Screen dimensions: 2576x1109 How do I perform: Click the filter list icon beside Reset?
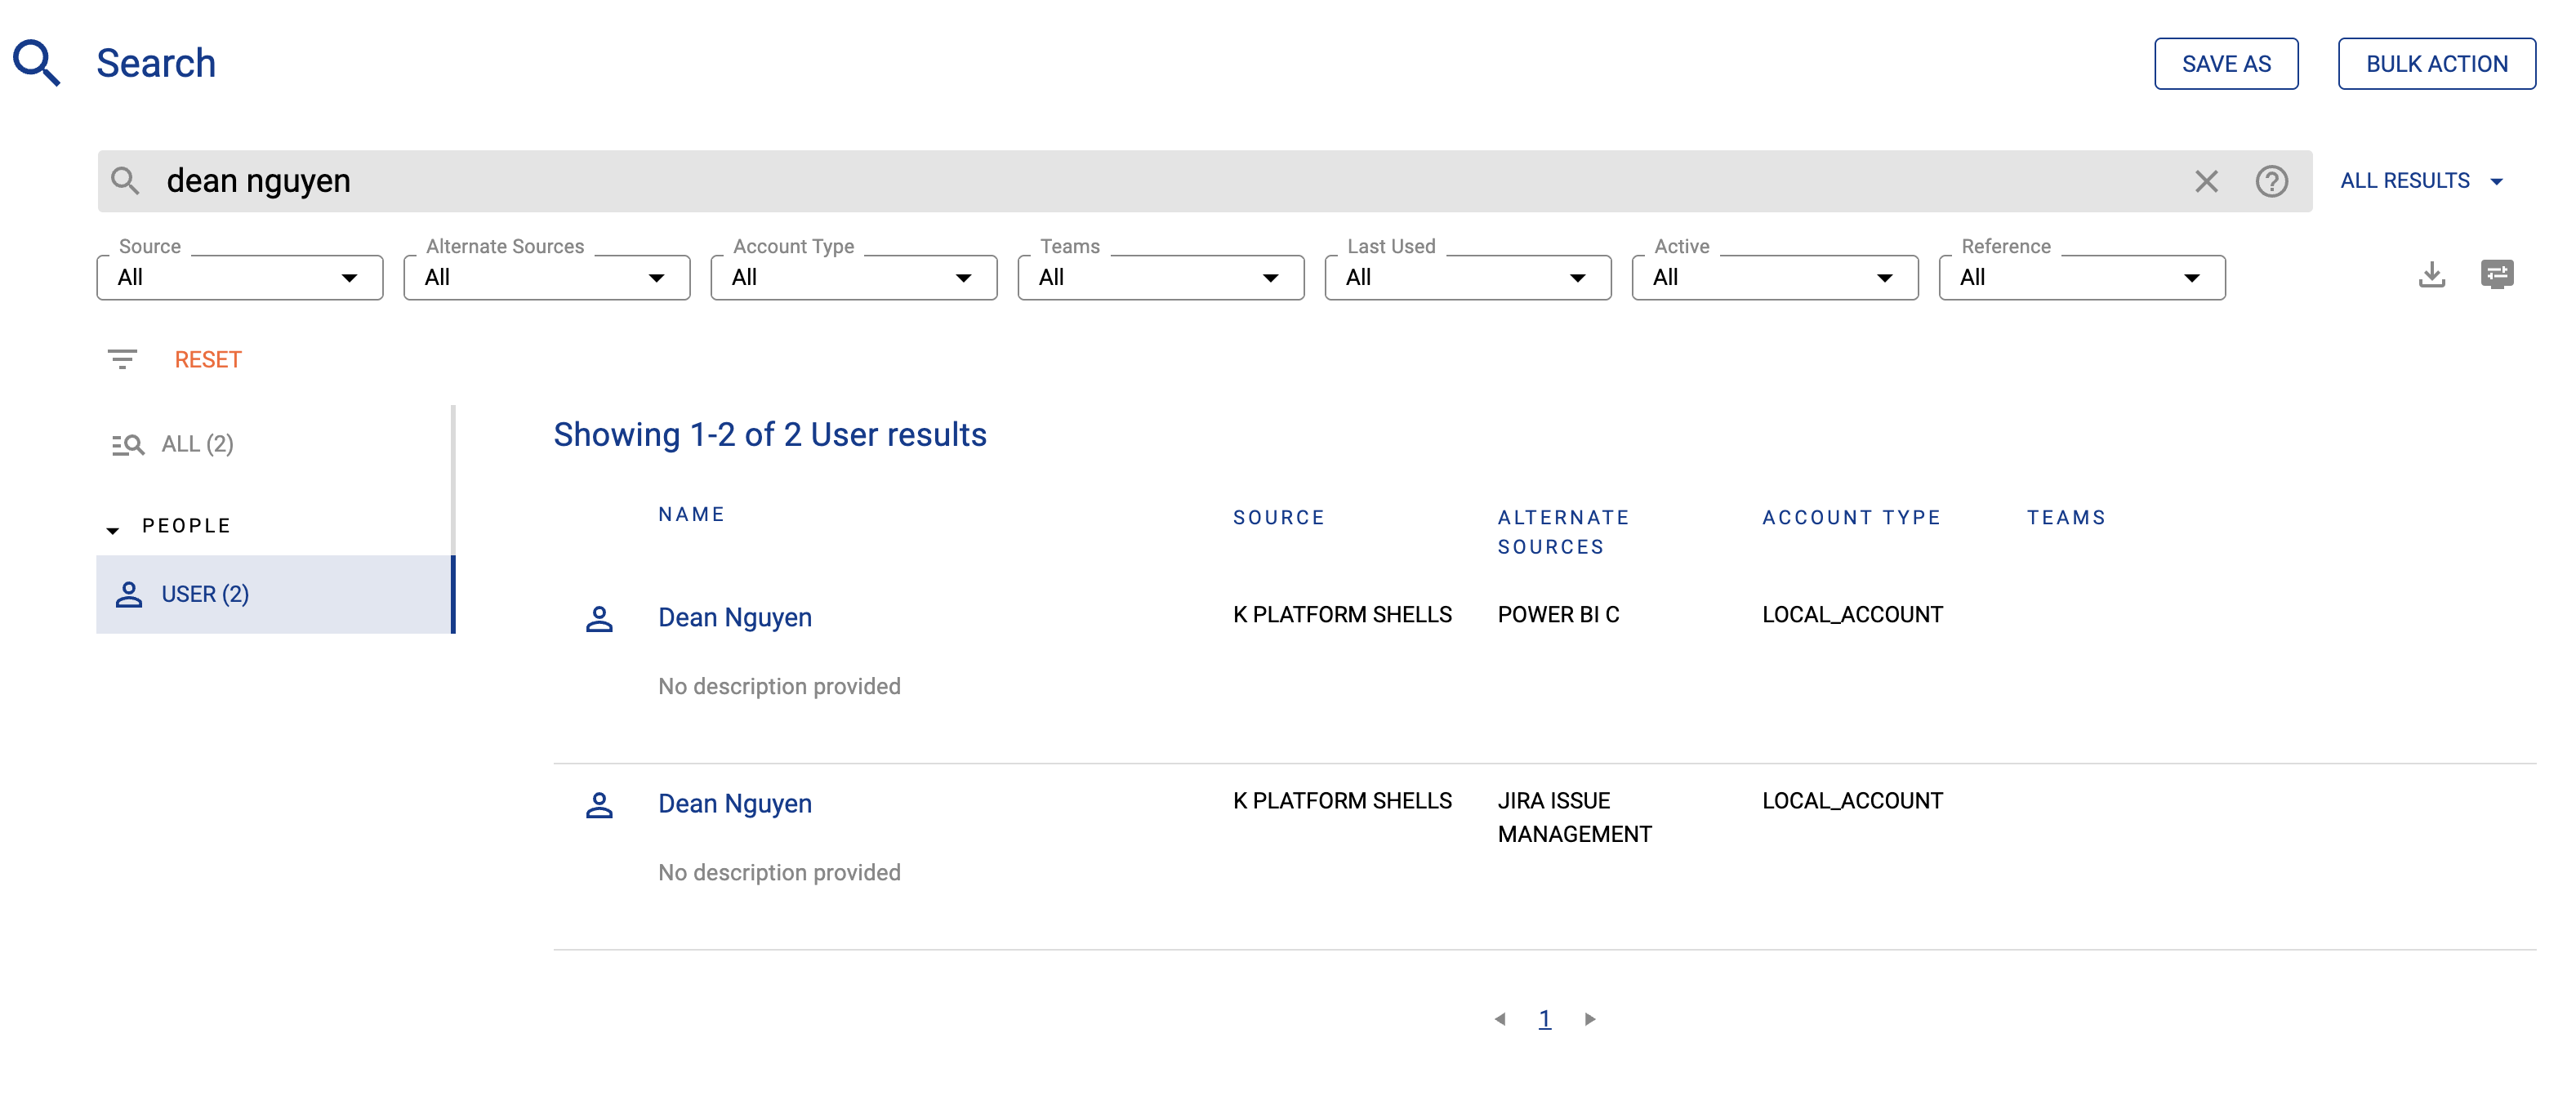point(122,359)
